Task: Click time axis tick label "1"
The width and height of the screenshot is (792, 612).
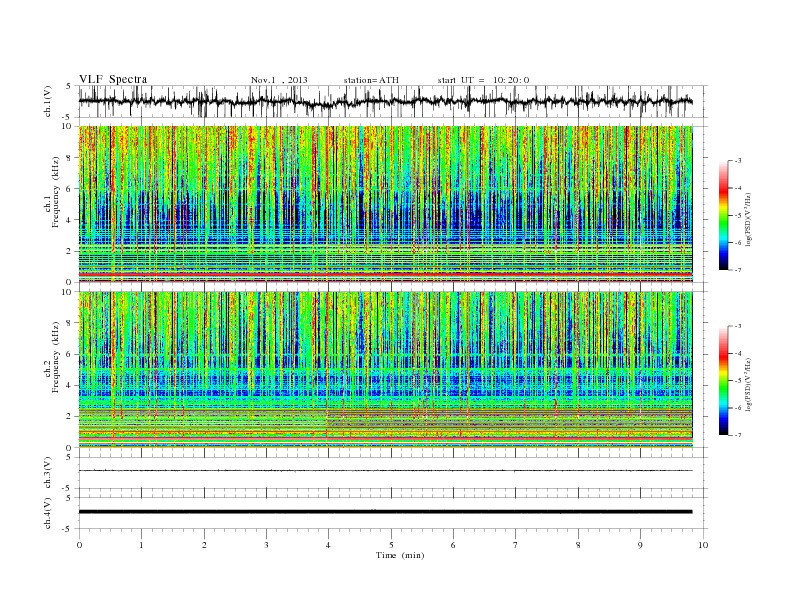Action: click(x=141, y=545)
